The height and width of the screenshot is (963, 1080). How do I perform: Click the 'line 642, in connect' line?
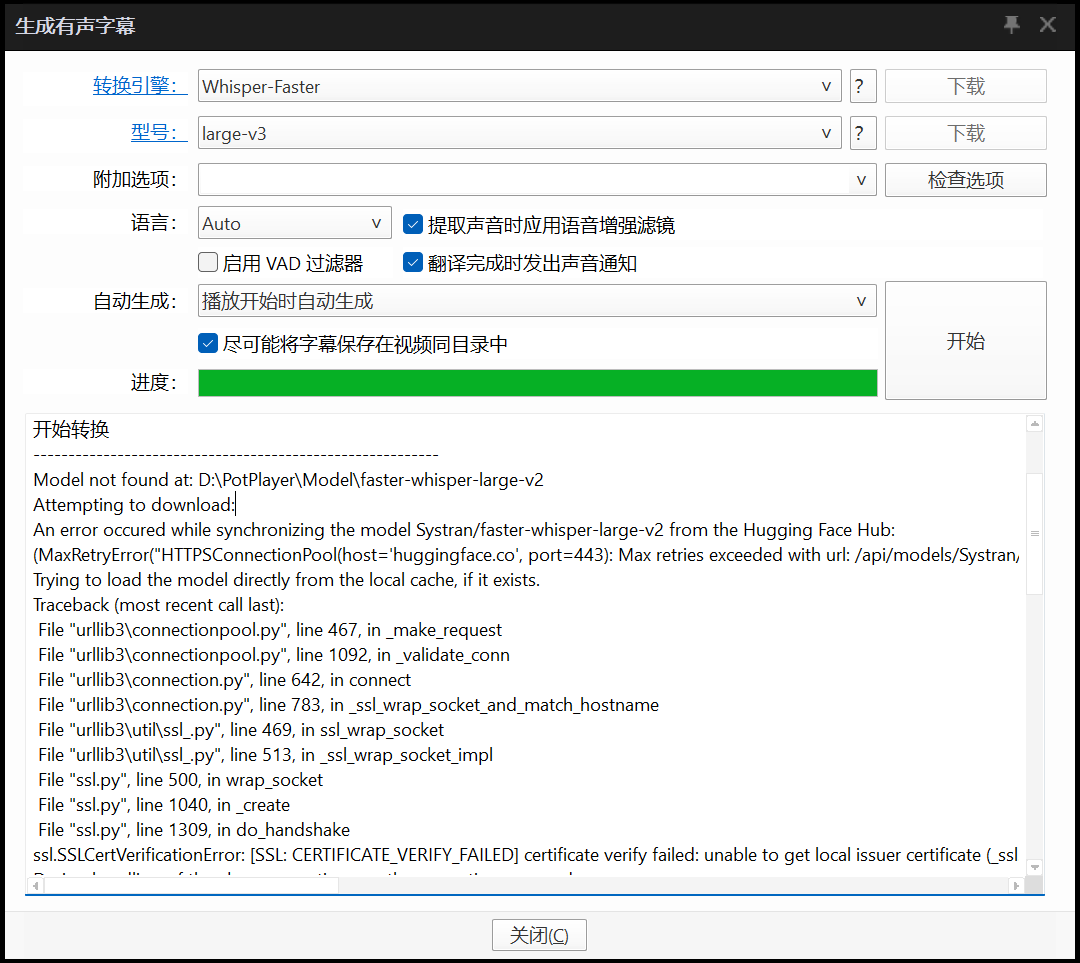pos(225,680)
